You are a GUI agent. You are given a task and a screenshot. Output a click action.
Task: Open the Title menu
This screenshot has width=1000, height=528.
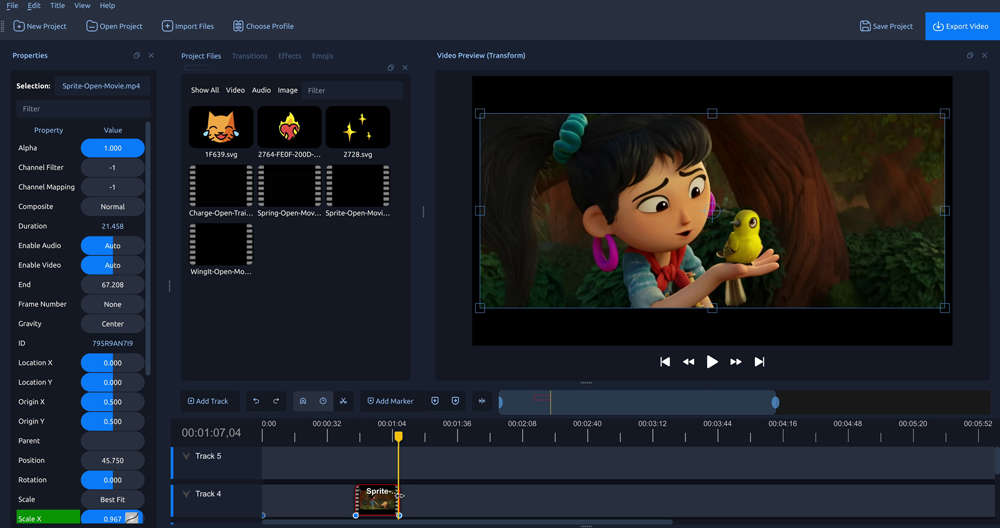click(x=58, y=6)
